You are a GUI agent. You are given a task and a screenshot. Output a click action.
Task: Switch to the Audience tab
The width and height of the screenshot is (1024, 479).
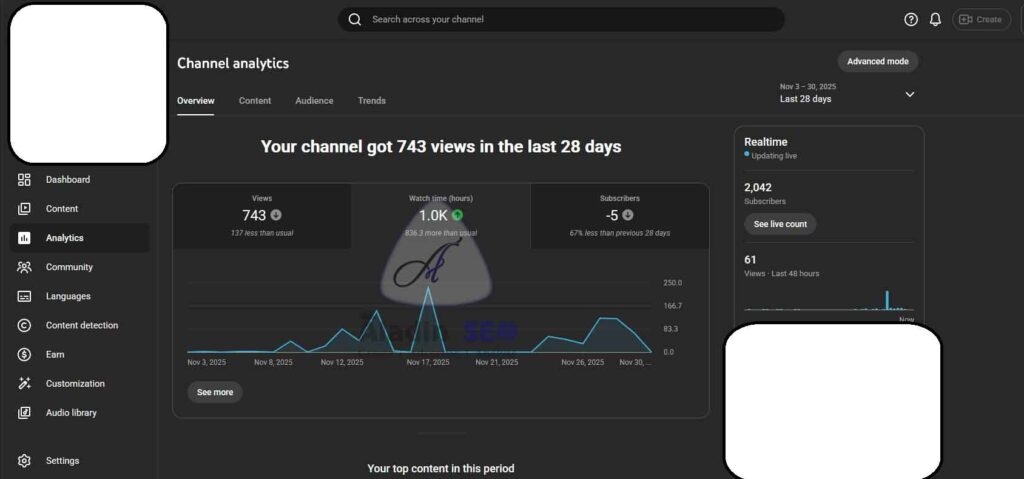314,100
